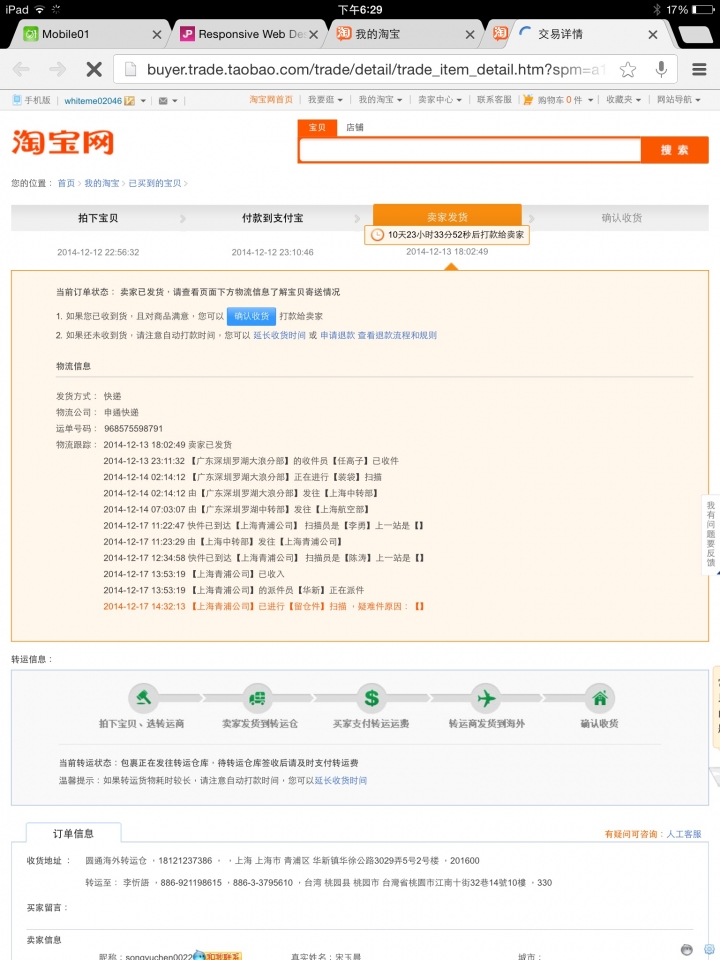
Task: Open the 申请退款 link
Action: [337, 336]
